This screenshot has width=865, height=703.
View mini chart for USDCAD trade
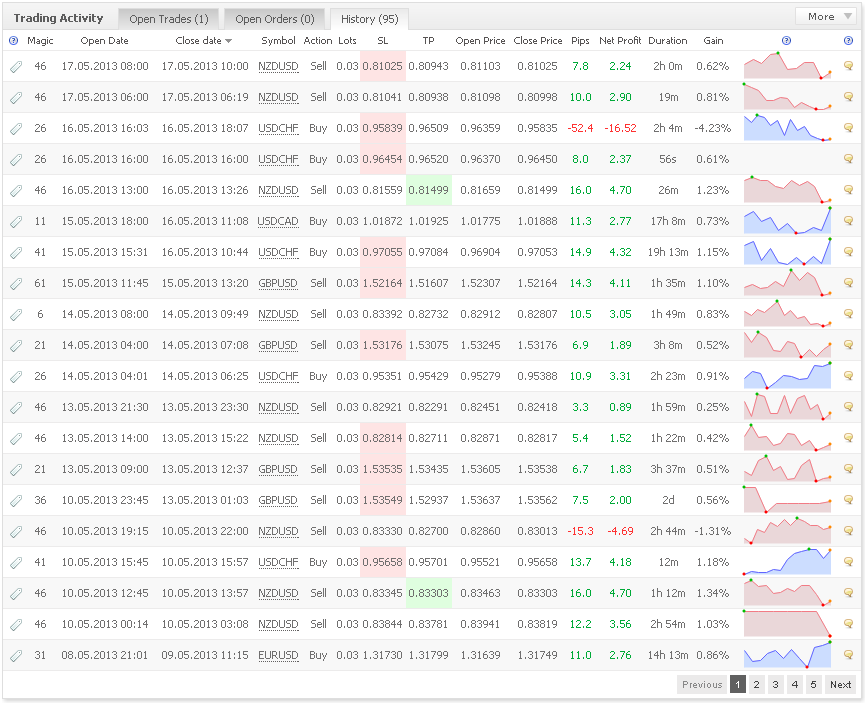pyautogui.click(x=787, y=221)
